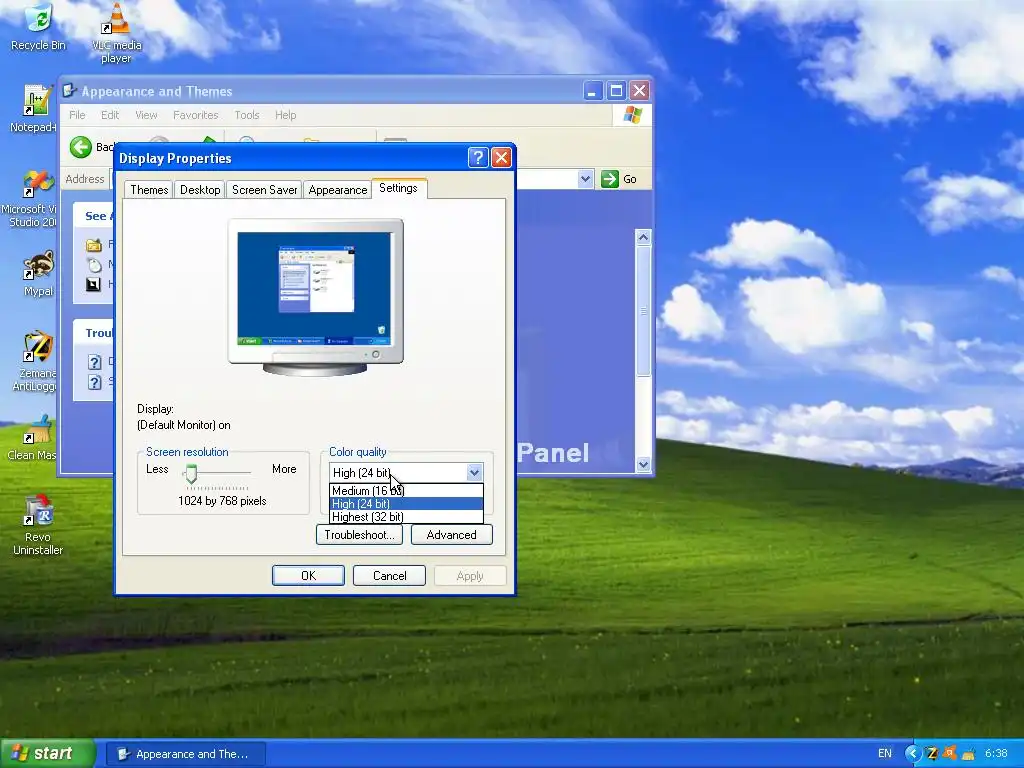
Task: Choose High (24 bit) in the dropdown list
Action: pos(406,504)
